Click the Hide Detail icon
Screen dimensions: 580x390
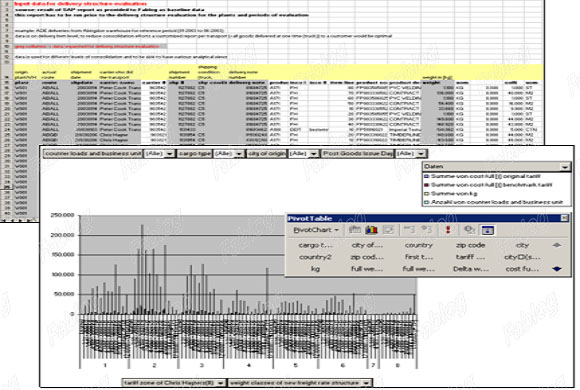click(409, 230)
